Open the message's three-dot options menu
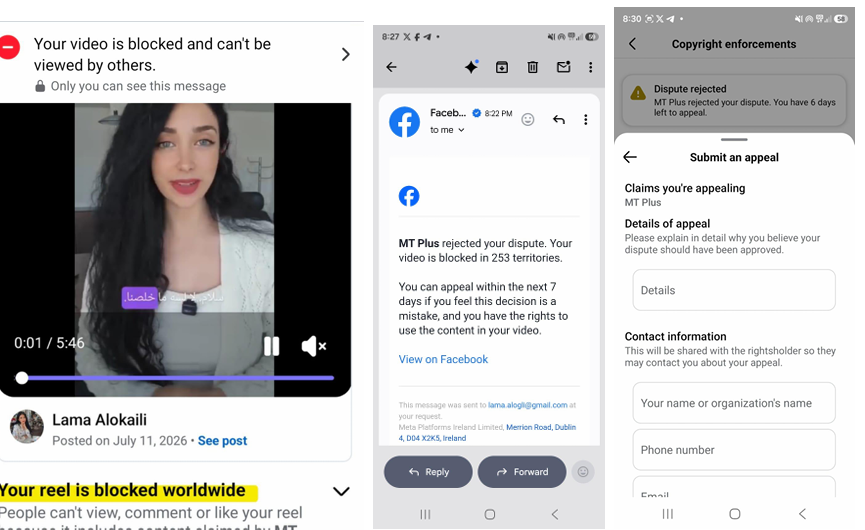Screen dimensions: 865x530 pos(585,120)
